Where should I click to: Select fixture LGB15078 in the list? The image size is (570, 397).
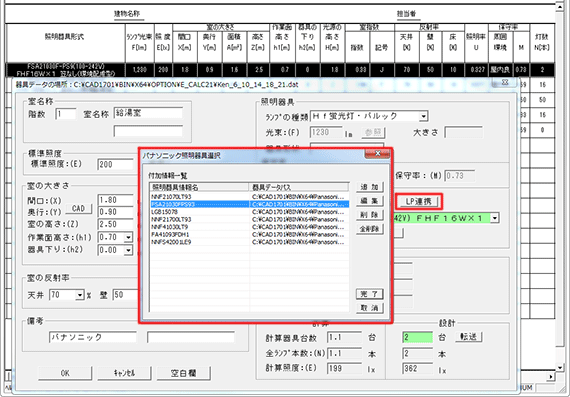[x=249, y=212]
